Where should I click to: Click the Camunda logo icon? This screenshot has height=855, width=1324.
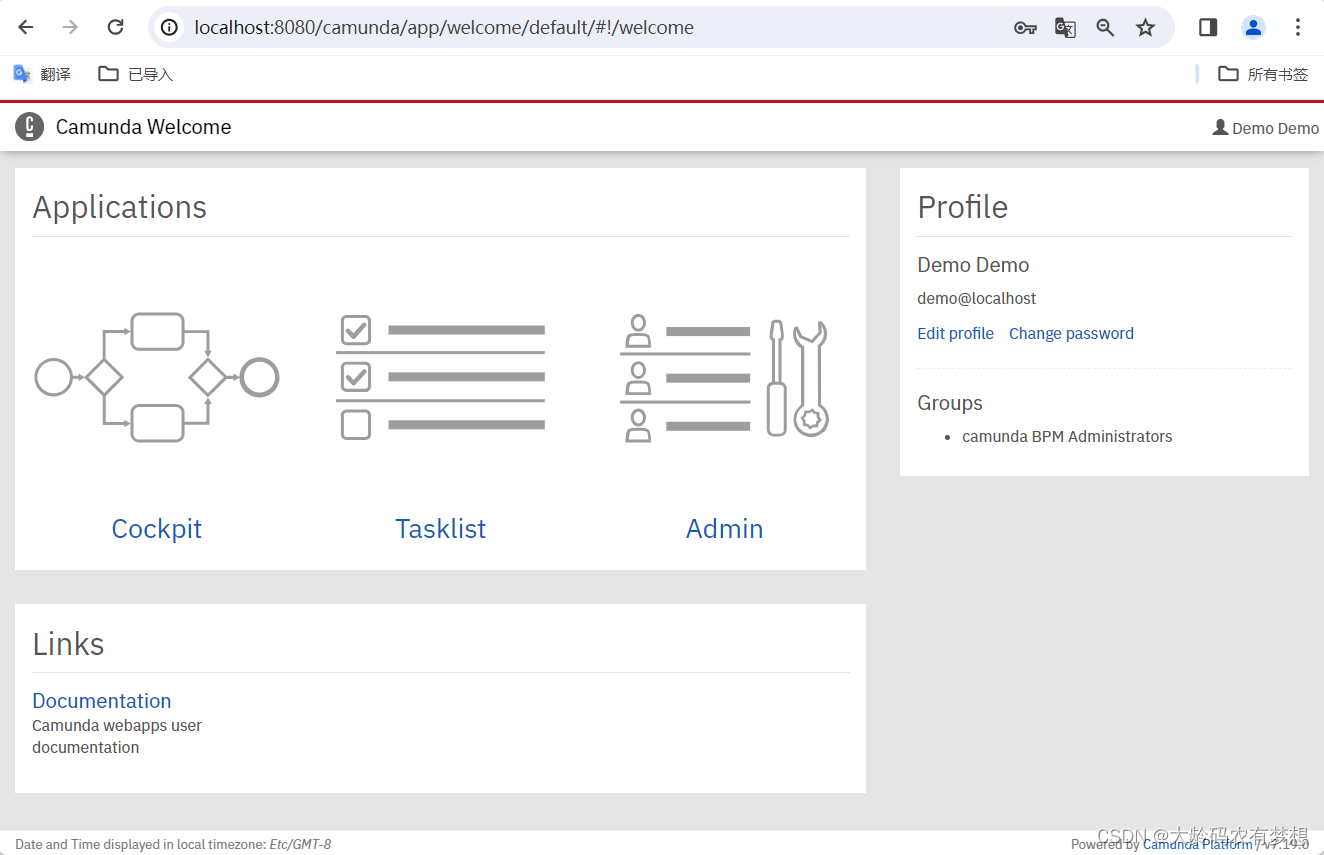click(30, 127)
